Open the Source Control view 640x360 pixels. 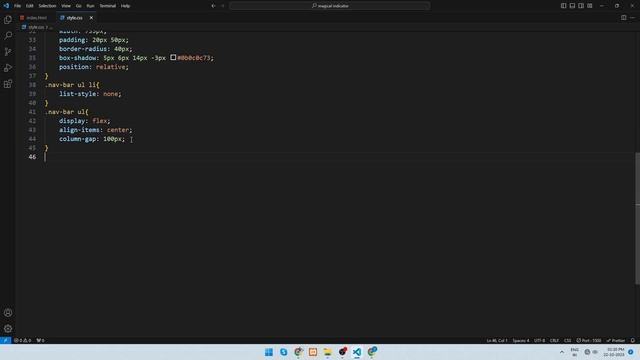[8, 52]
